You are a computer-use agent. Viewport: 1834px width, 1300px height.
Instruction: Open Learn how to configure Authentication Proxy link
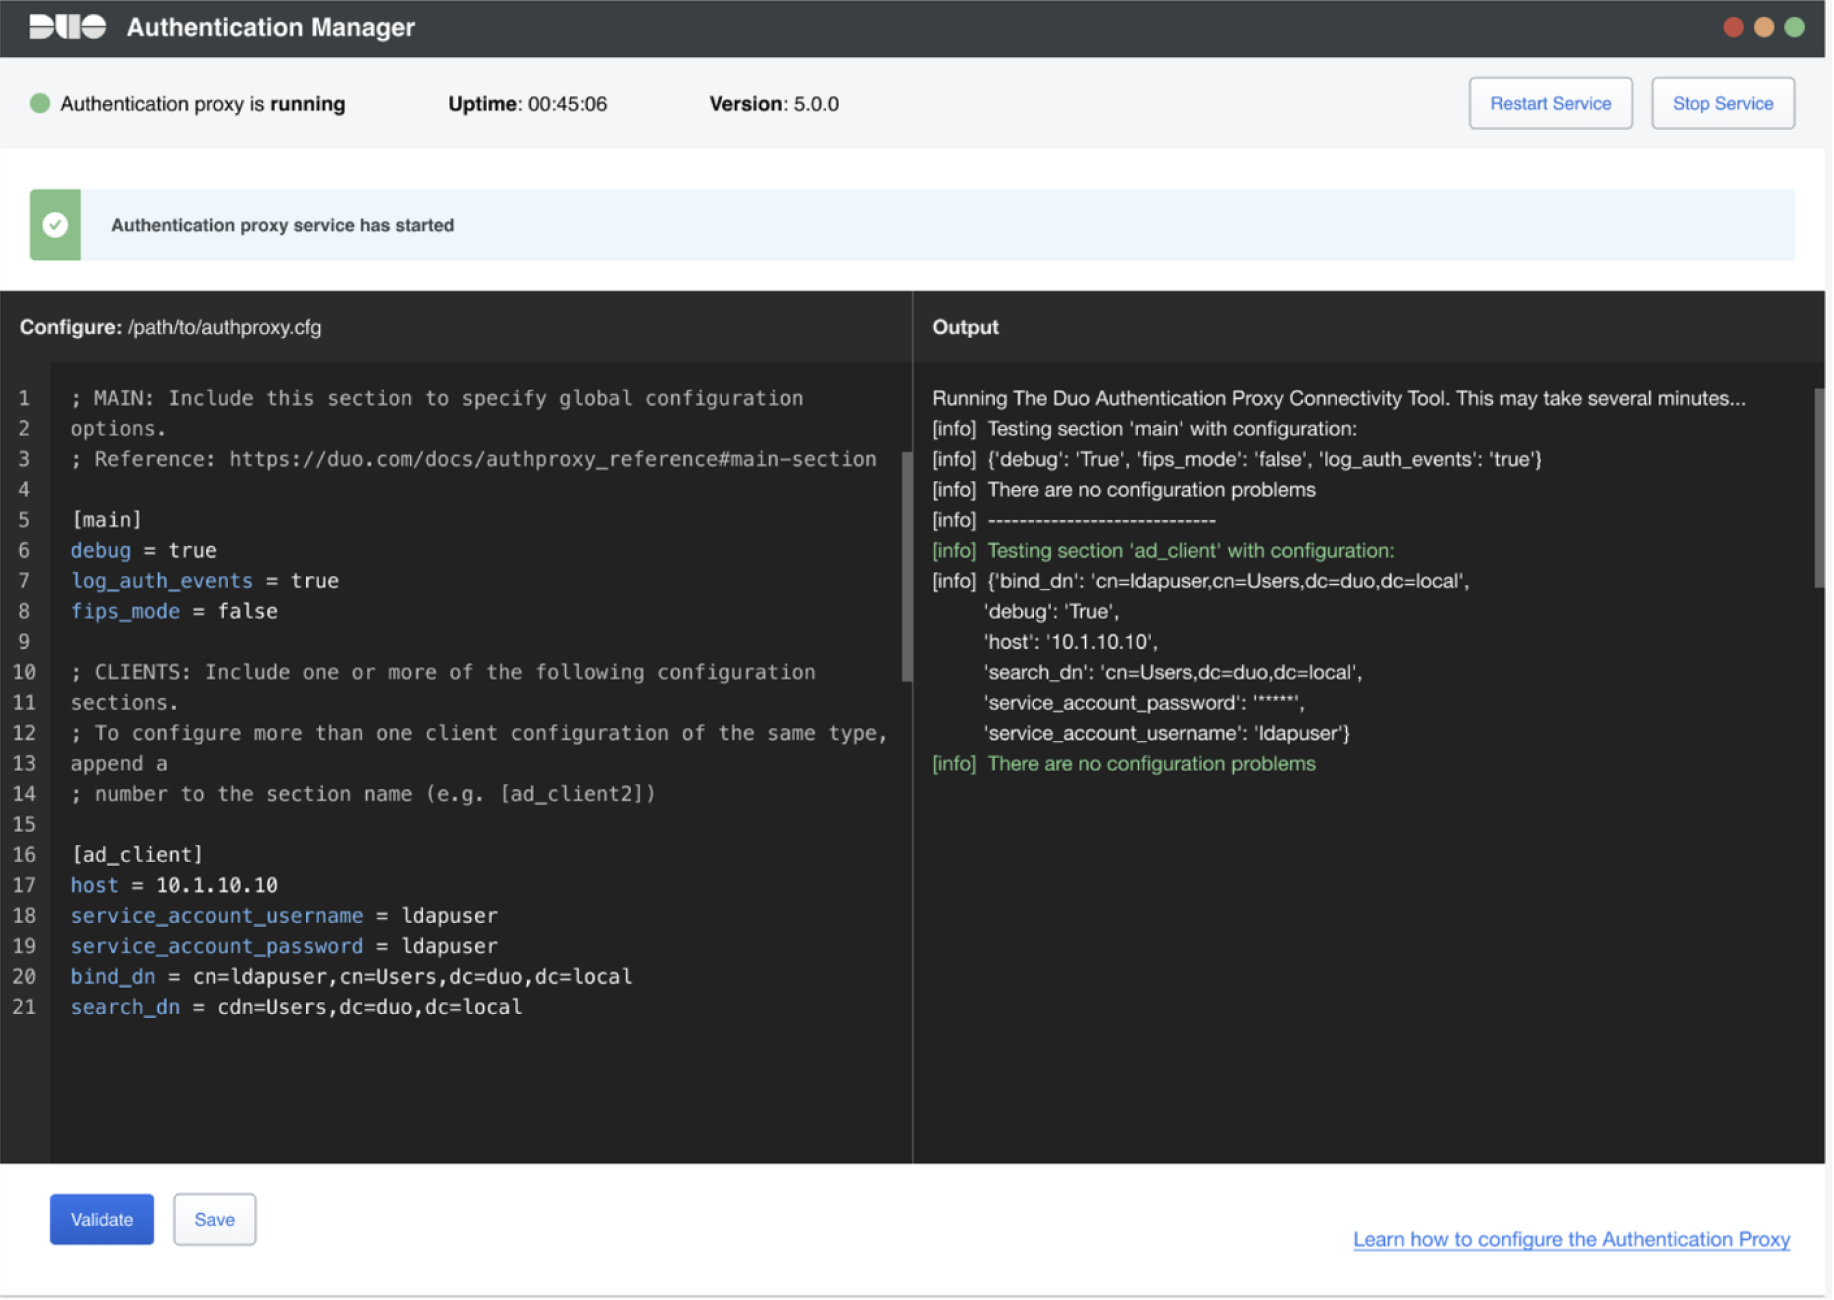(1571, 1239)
